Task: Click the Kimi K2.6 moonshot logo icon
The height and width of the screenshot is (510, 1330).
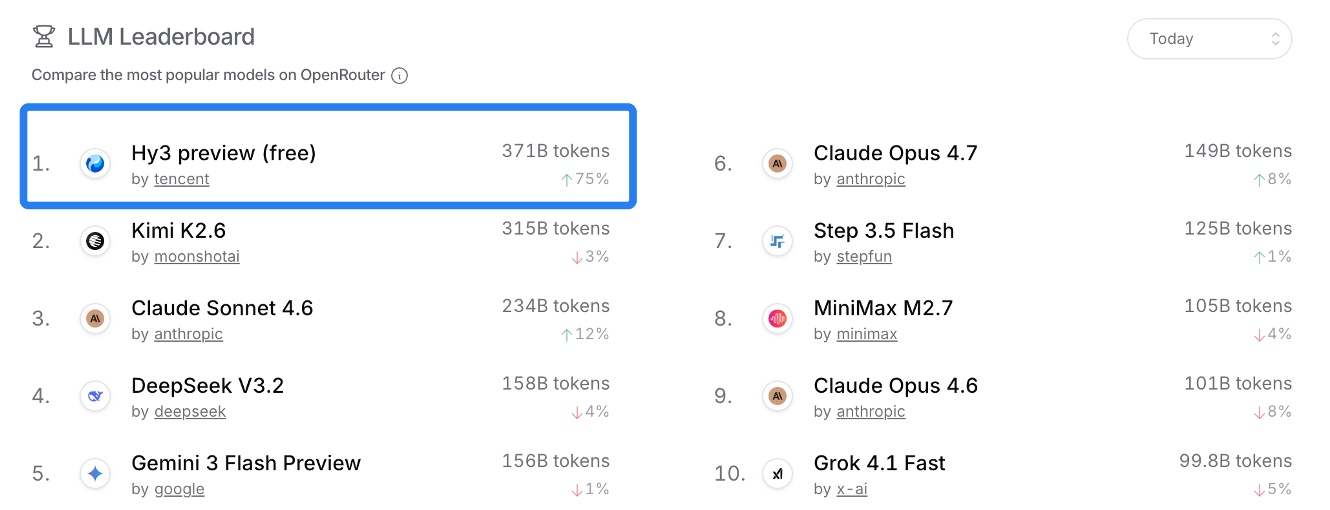Action: pos(95,241)
